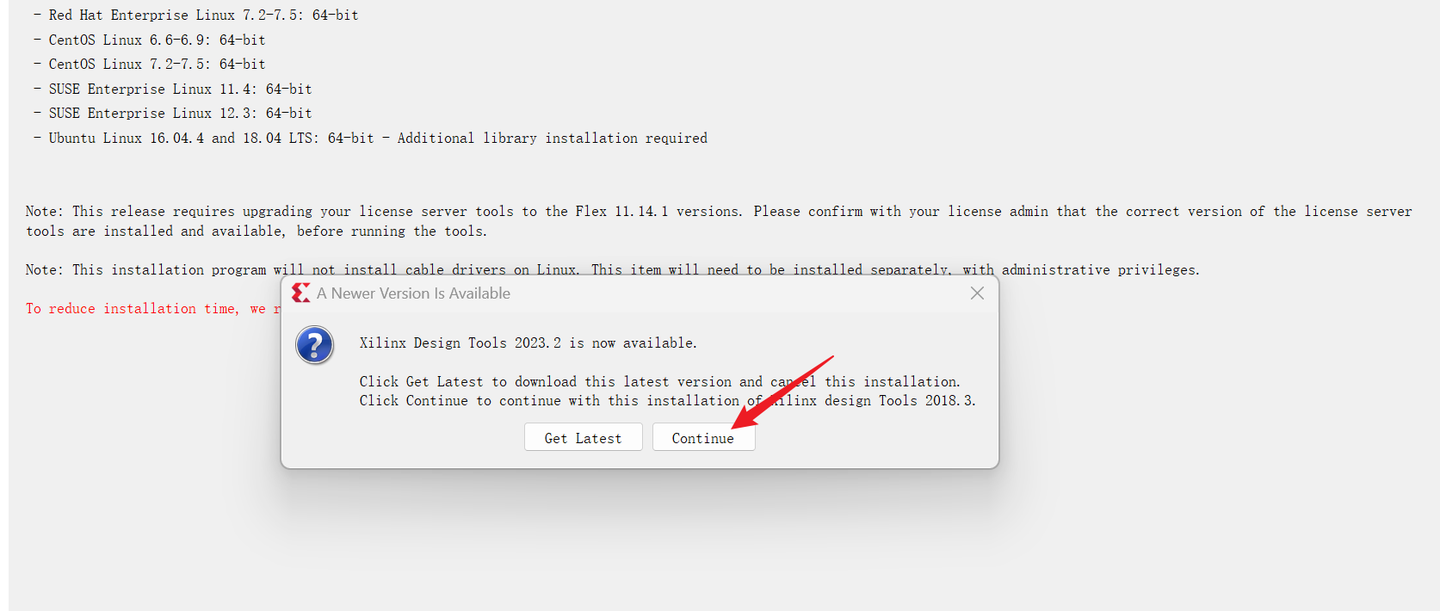Click the "Click Continue to continue" instruction line
The height and width of the screenshot is (611, 1440).
point(667,401)
